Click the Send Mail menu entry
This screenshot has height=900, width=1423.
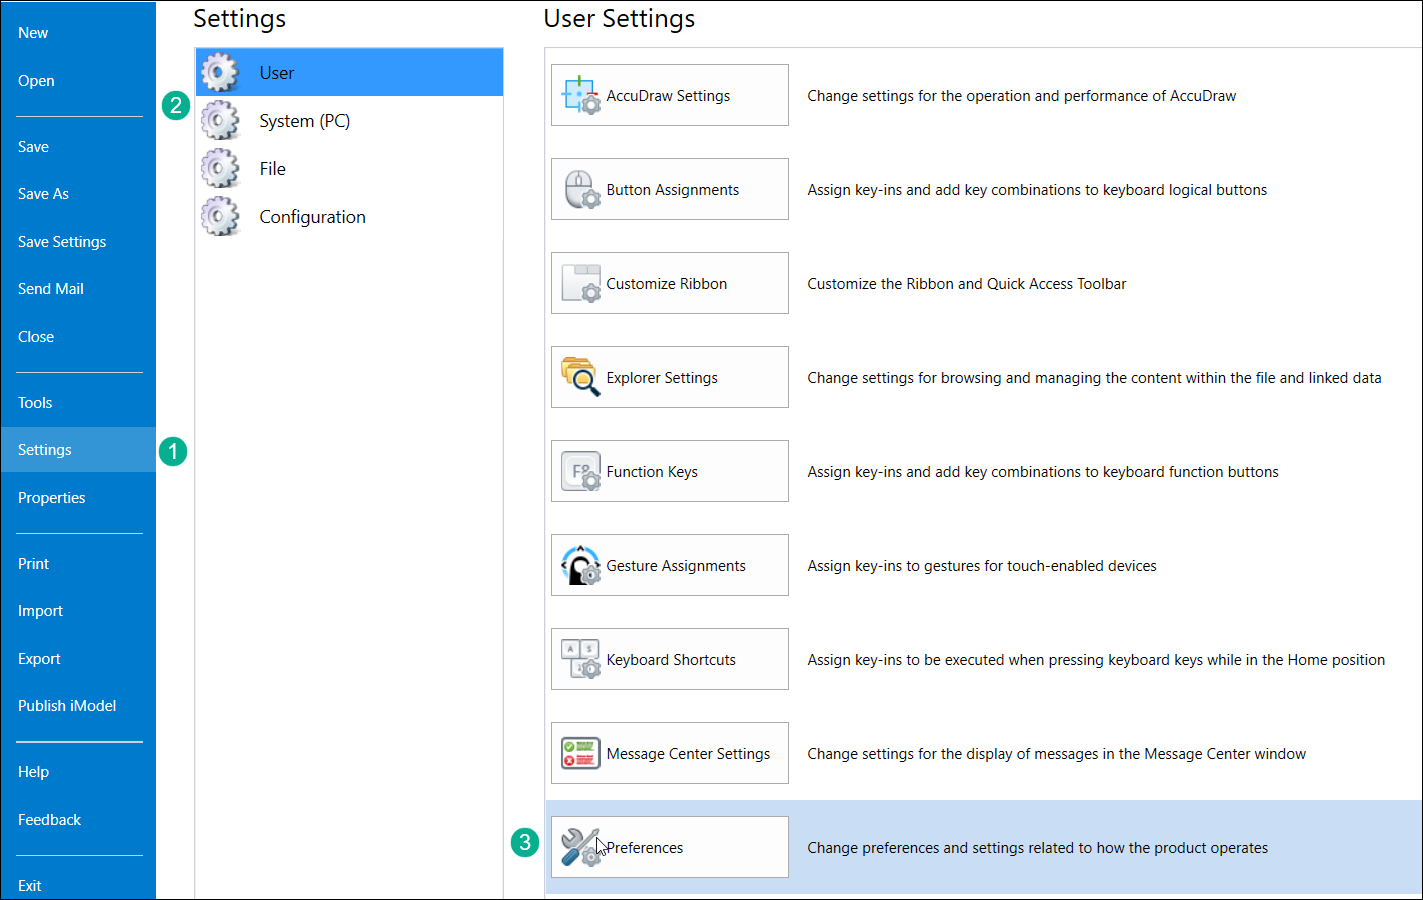point(51,289)
